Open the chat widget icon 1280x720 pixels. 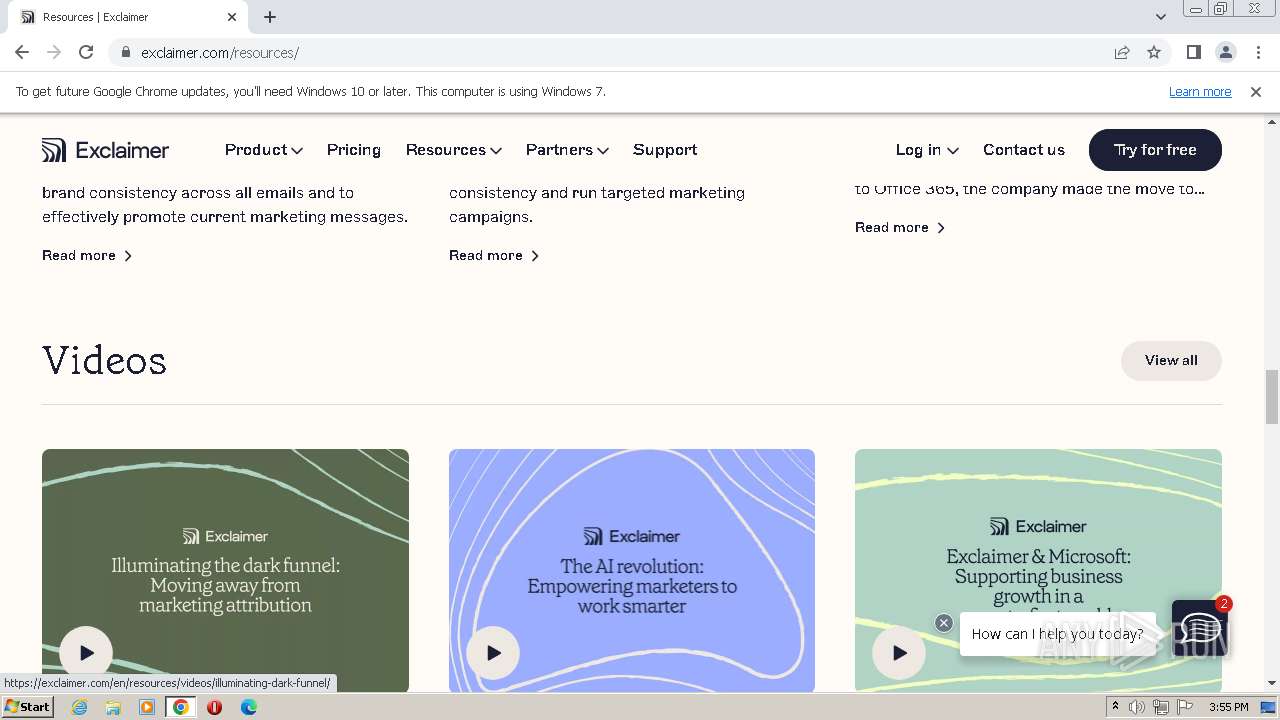1200,628
